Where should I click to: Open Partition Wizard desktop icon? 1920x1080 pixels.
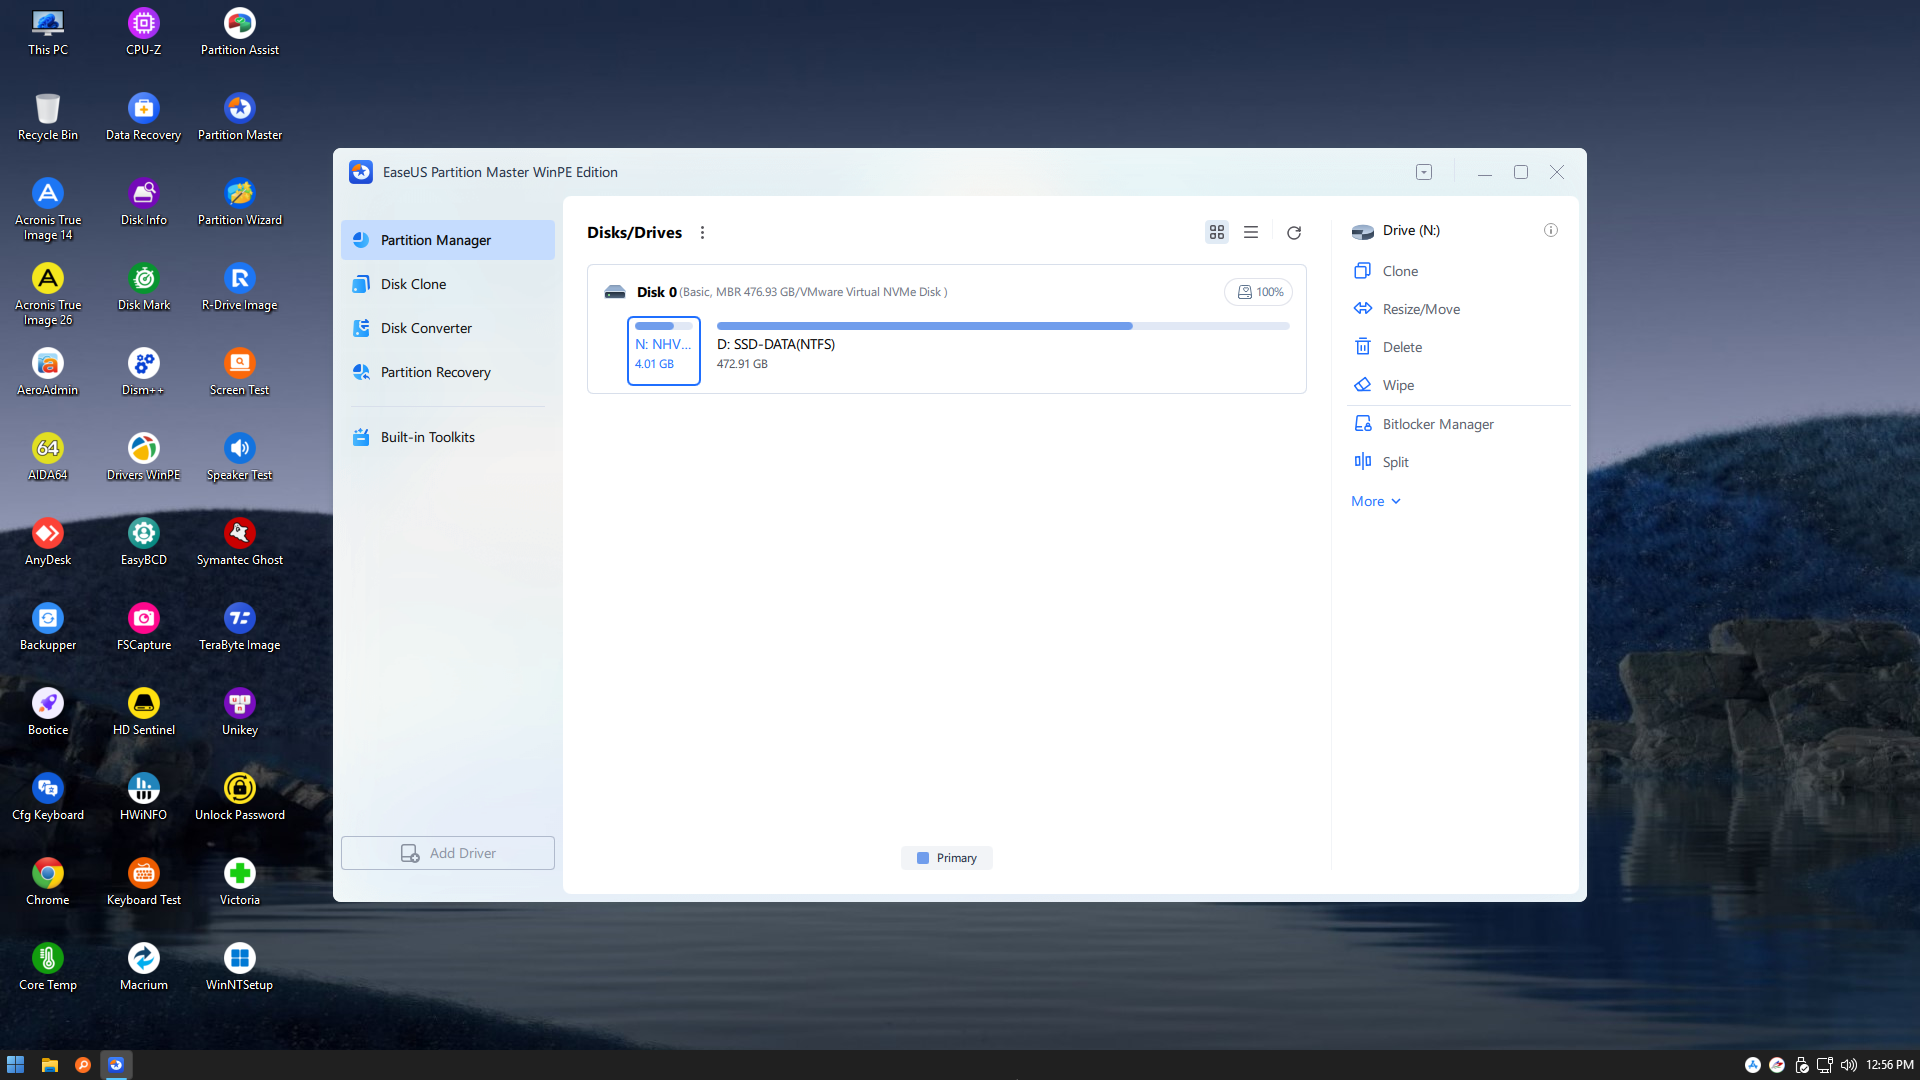pos(239,202)
